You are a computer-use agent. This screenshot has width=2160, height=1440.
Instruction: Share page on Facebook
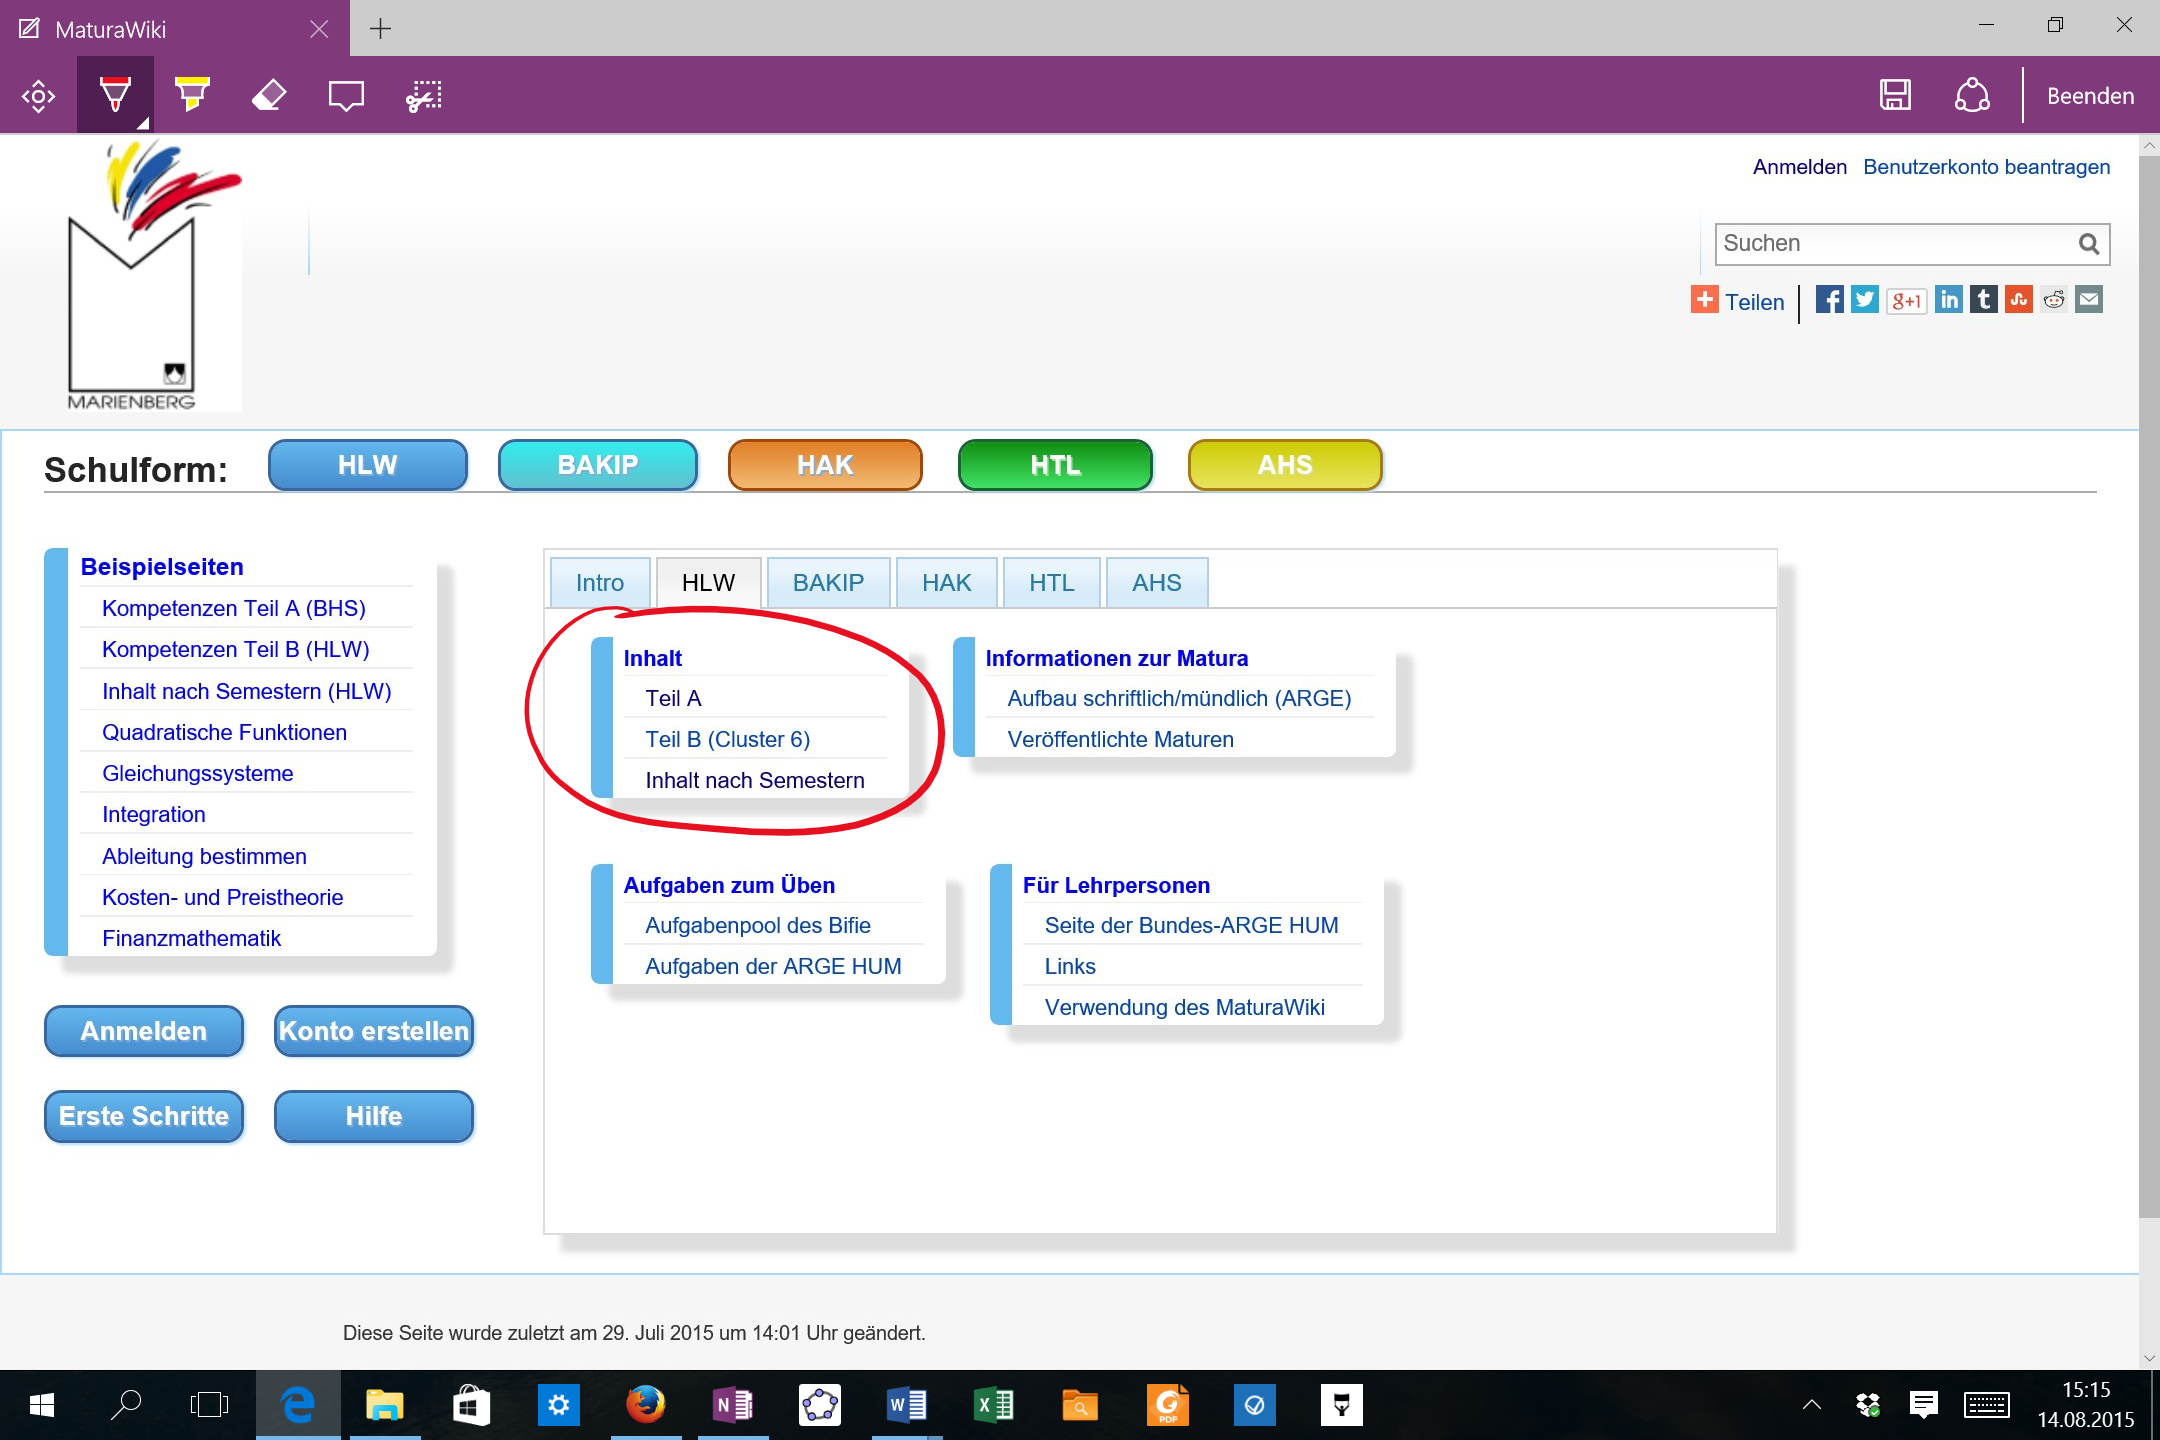(1829, 300)
